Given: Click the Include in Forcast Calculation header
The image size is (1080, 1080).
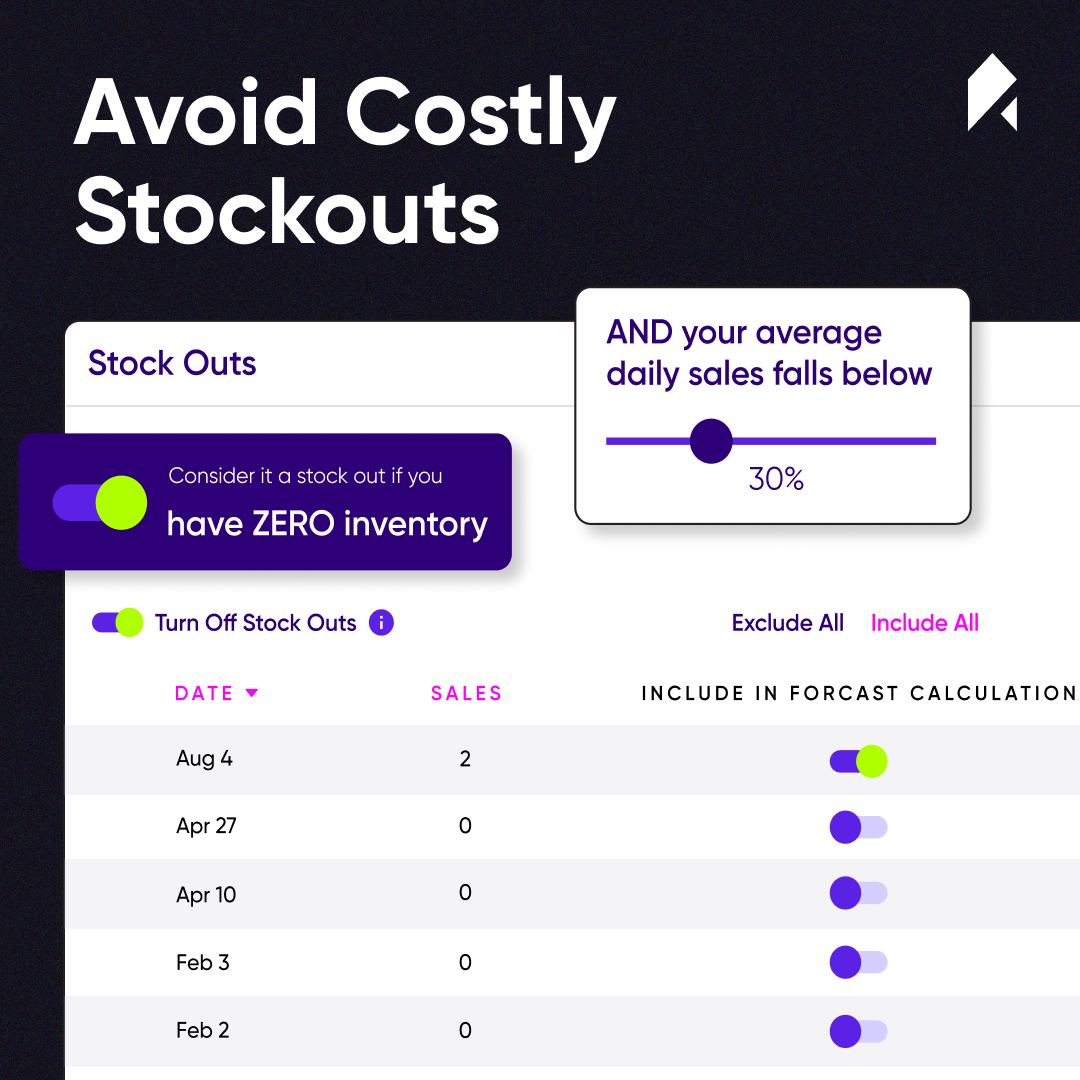Looking at the screenshot, I should (858, 693).
